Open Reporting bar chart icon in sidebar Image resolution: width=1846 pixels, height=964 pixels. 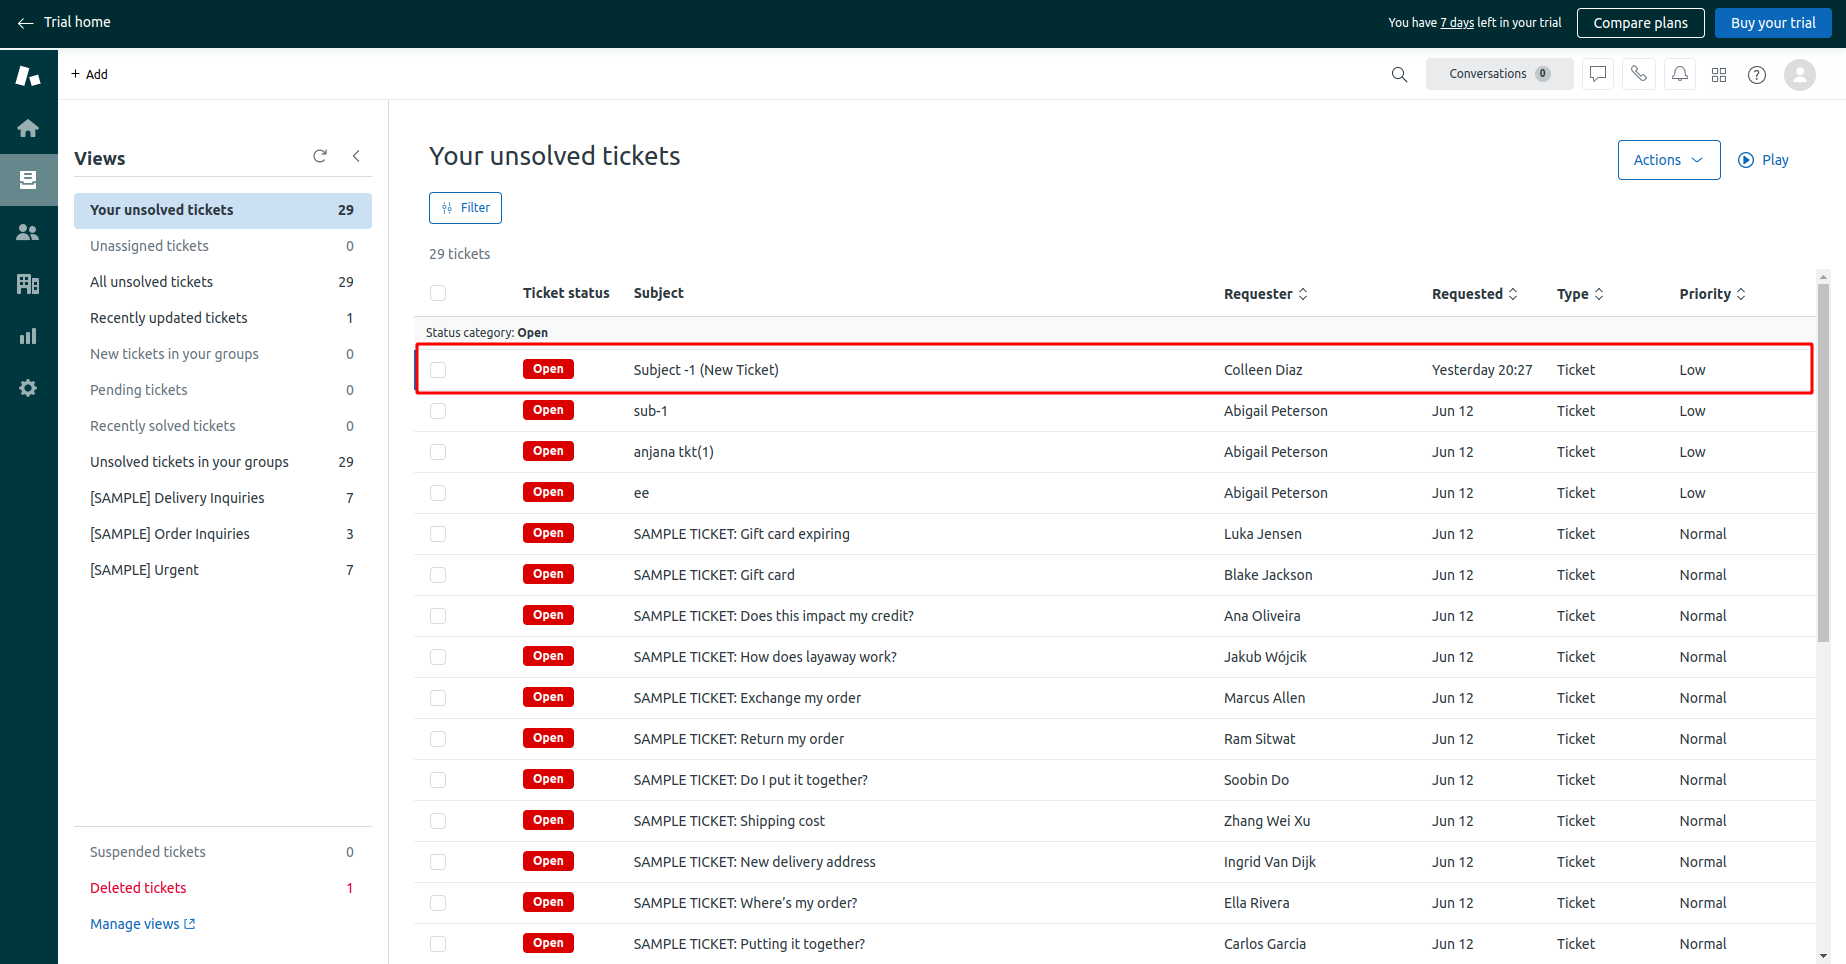point(28,336)
